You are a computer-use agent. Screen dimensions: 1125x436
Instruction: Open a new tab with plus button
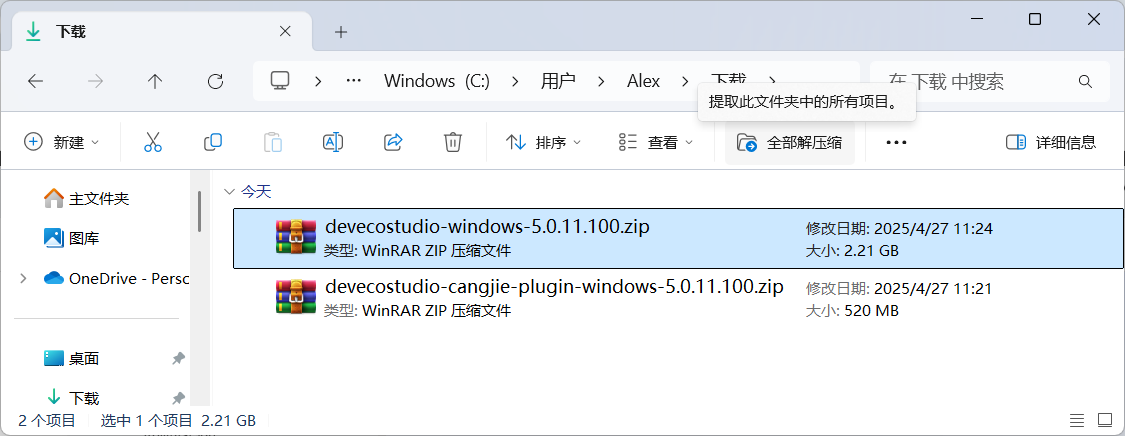click(x=341, y=32)
